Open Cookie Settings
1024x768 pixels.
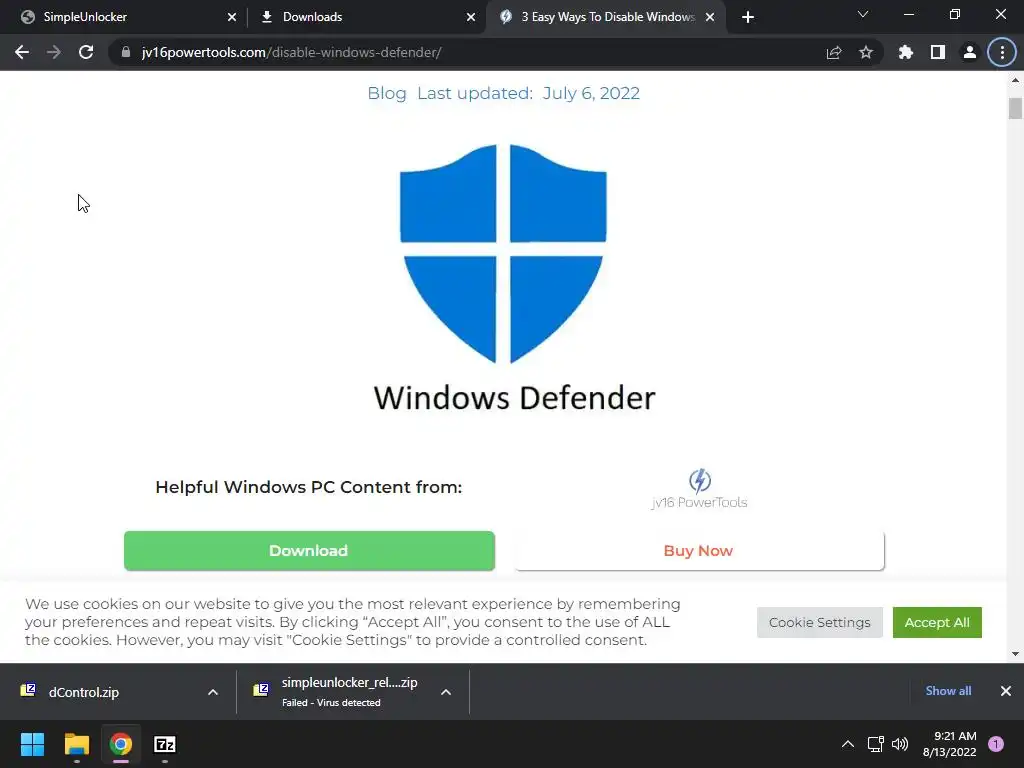(820, 622)
